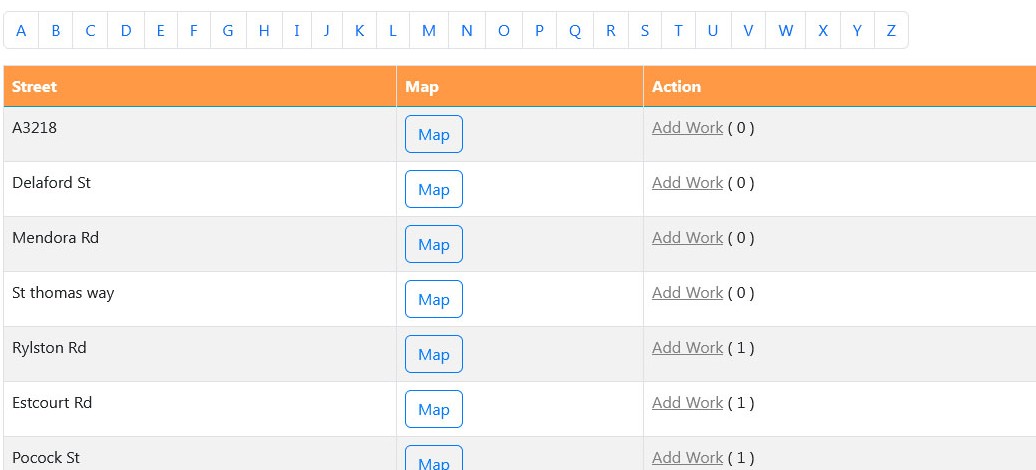Filter streets by letter P
The image size is (1036, 470).
[539, 30]
